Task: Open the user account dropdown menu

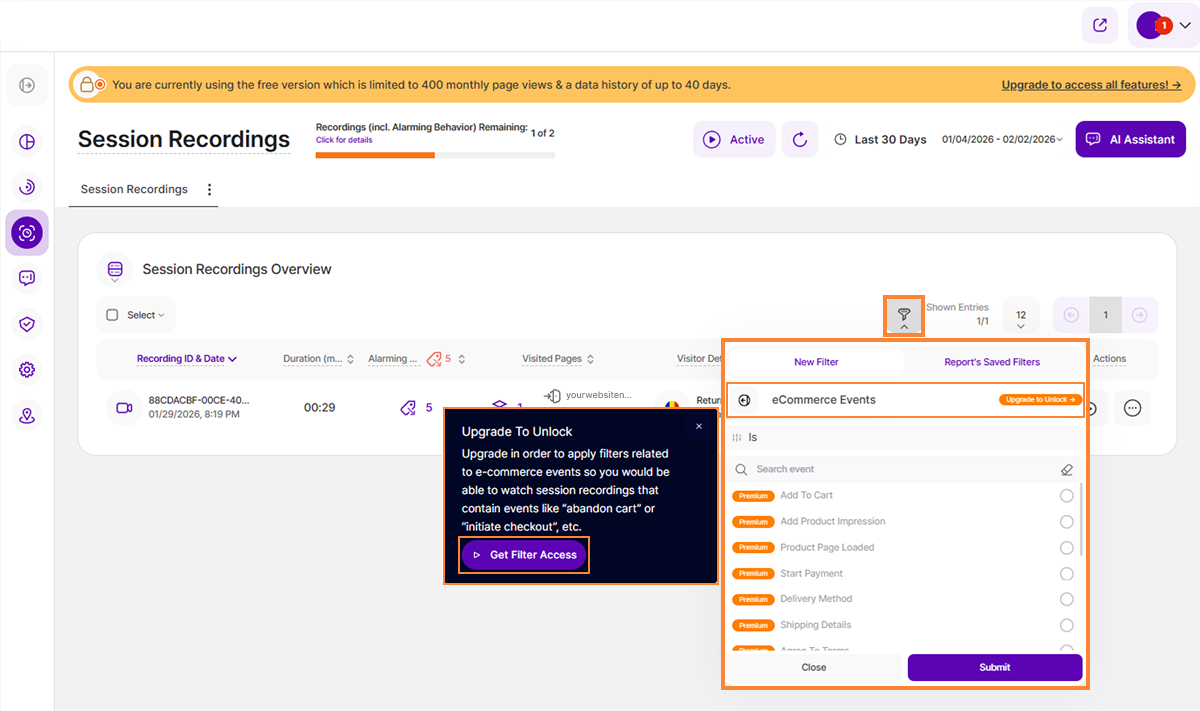Action: 1163,26
